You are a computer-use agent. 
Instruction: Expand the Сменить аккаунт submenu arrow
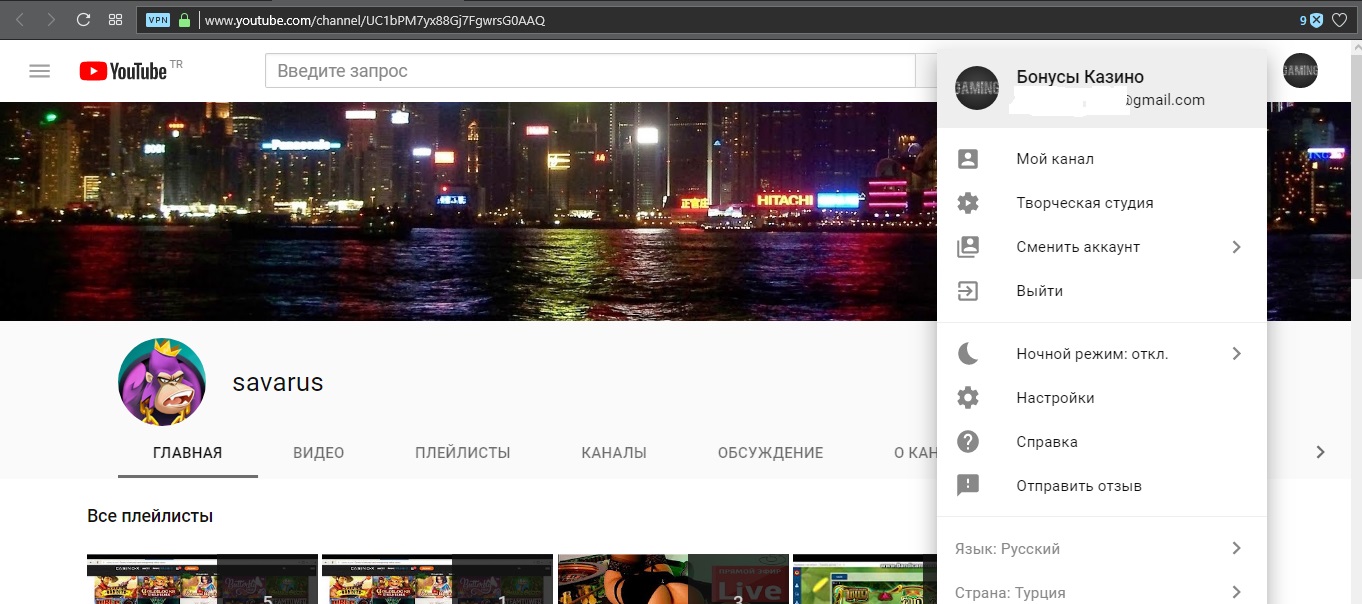1236,247
